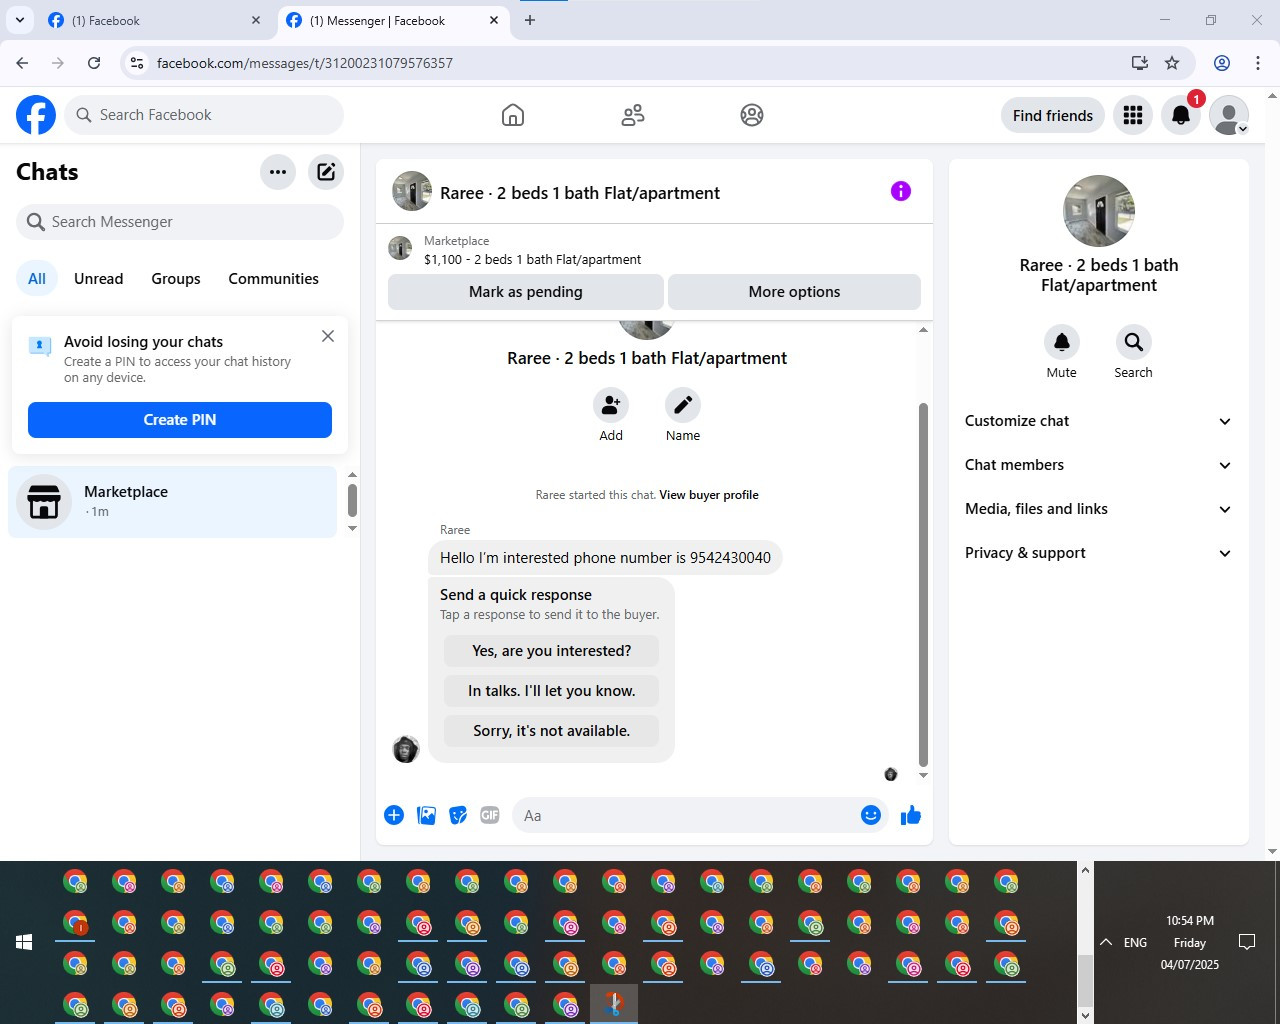Search in conversation magnifier icon
Image resolution: width=1280 pixels, height=1024 pixels.
pyautogui.click(x=1134, y=342)
